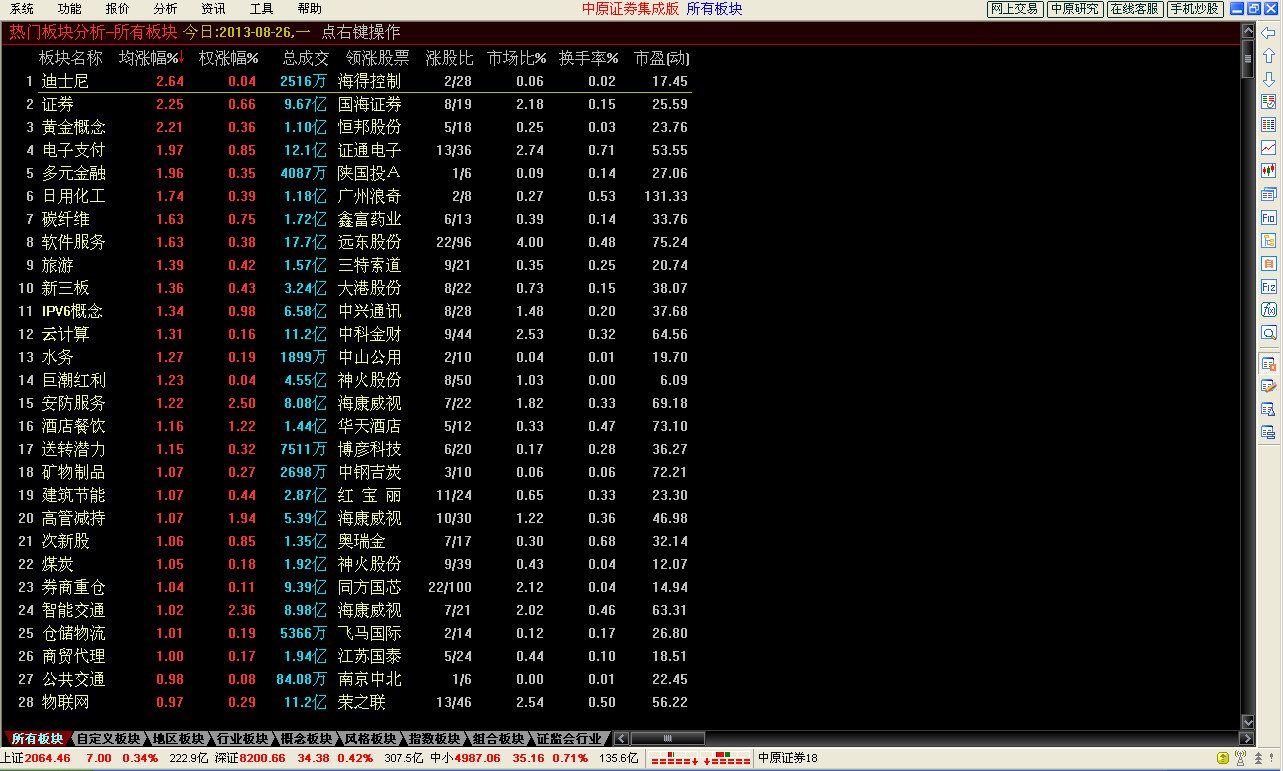
Task: Select the 证券 sector row
Action: point(346,104)
